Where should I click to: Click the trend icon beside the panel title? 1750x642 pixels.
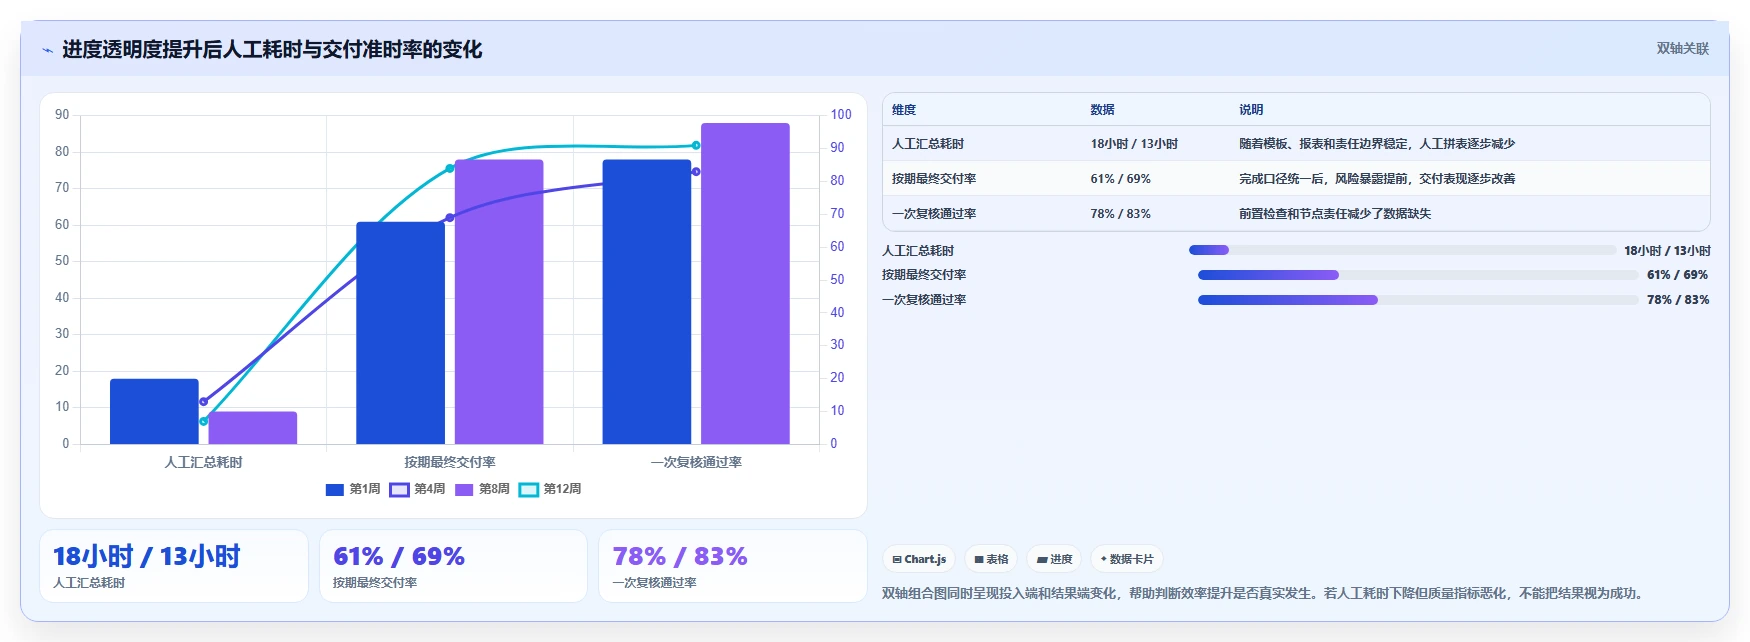tap(47, 50)
